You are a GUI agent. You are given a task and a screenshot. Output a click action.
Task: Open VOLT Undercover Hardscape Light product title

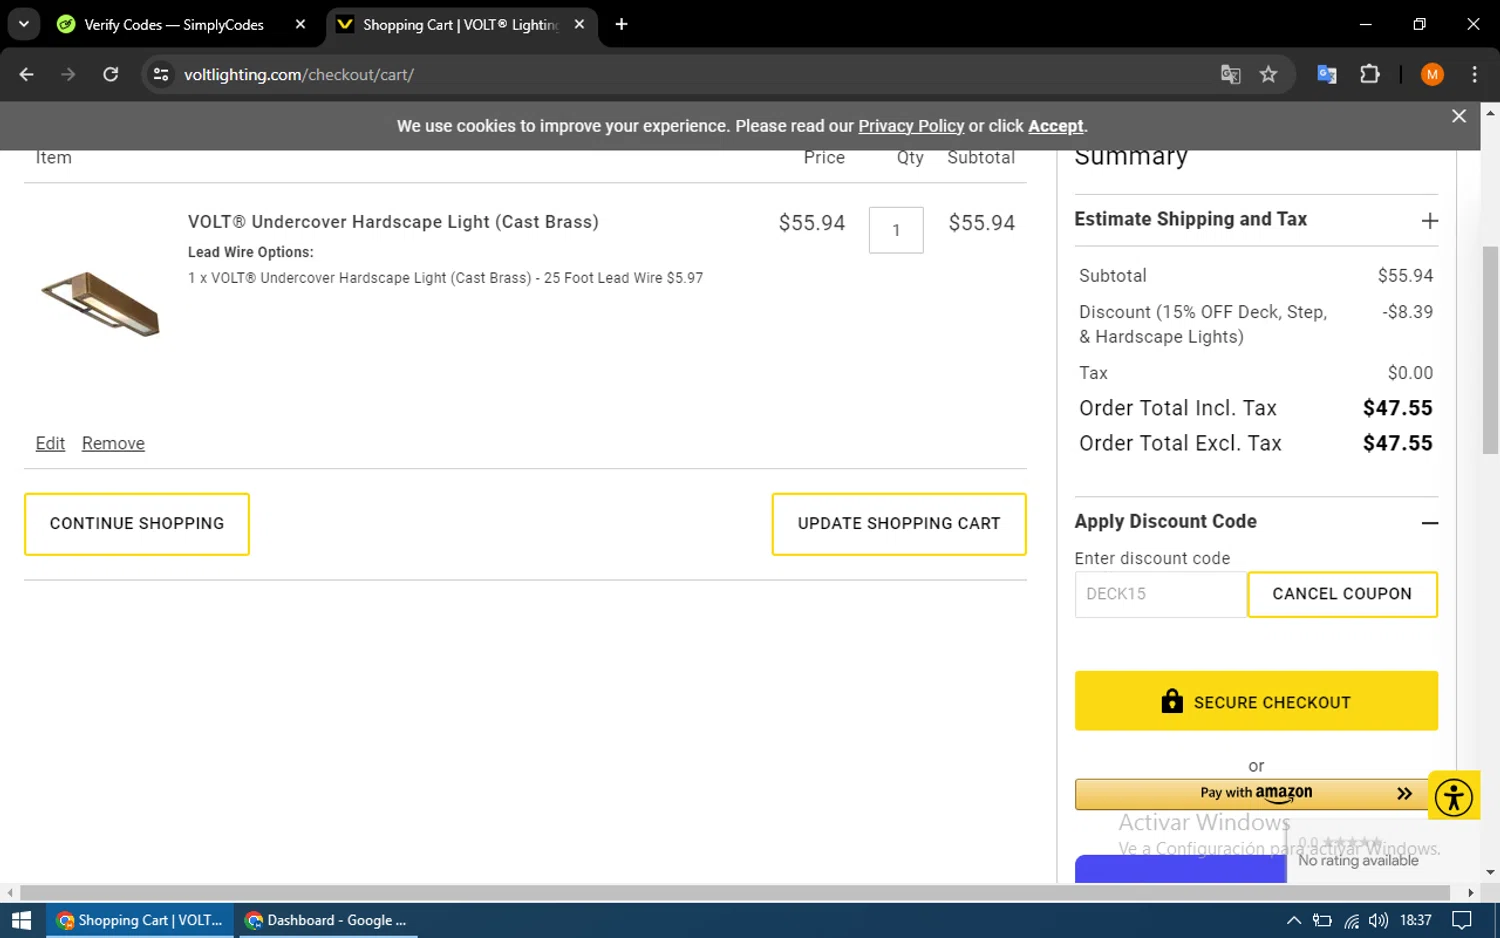[393, 222]
